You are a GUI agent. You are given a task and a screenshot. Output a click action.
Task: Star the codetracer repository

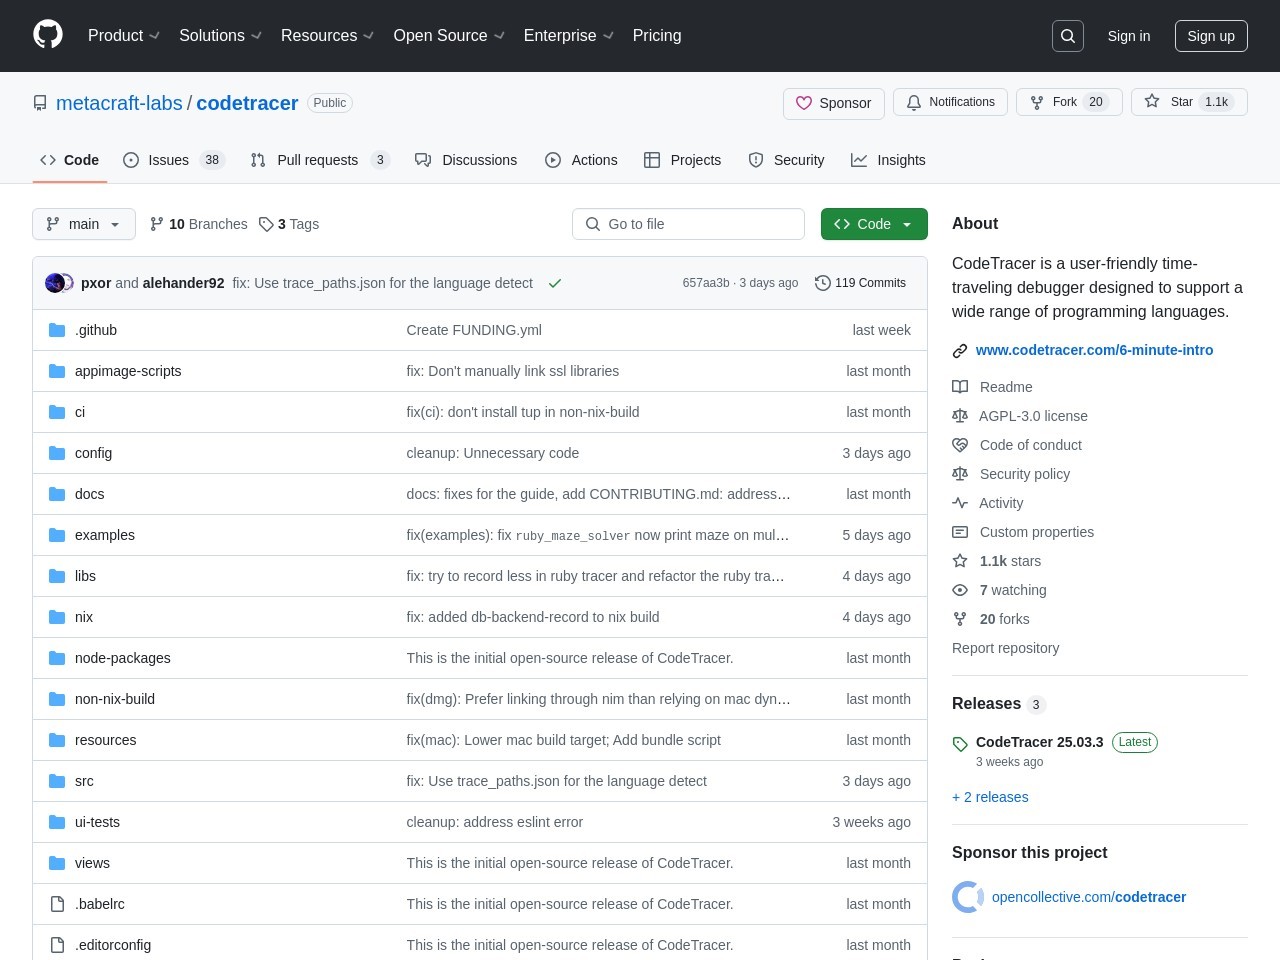click(1189, 102)
